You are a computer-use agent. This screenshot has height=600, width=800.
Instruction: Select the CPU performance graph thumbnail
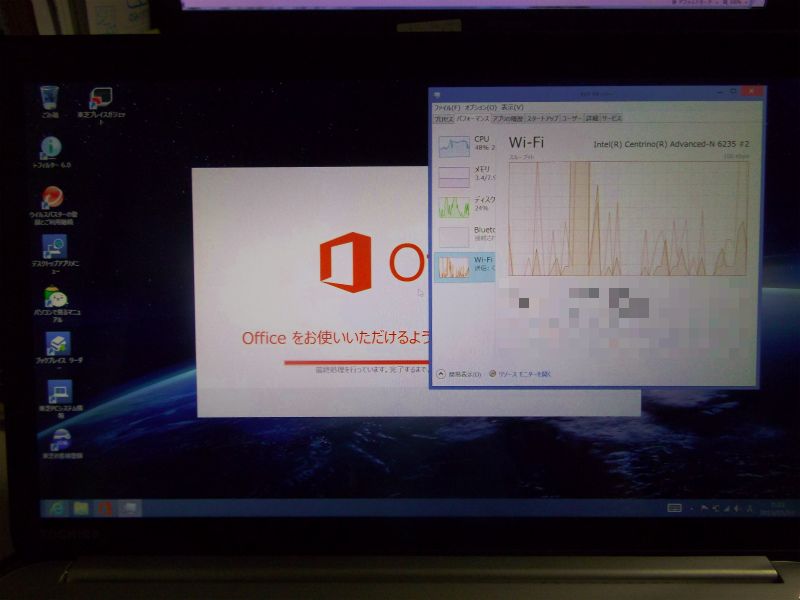pos(454,146)
